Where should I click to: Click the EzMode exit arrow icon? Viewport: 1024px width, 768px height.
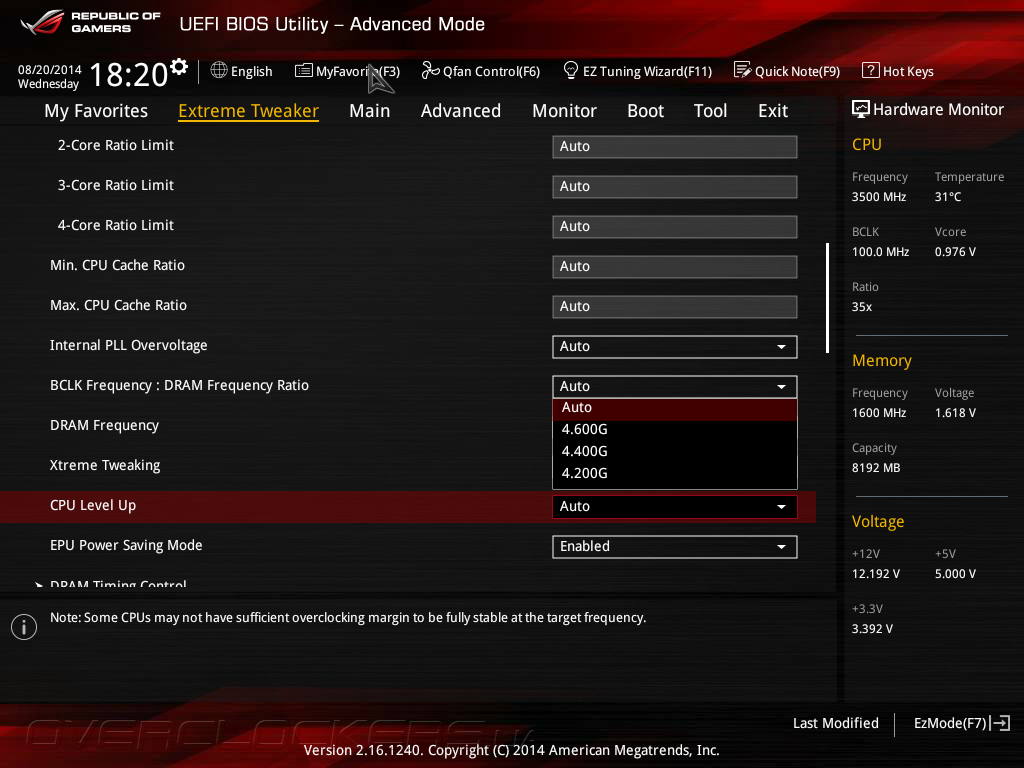tap(1000, 723)
